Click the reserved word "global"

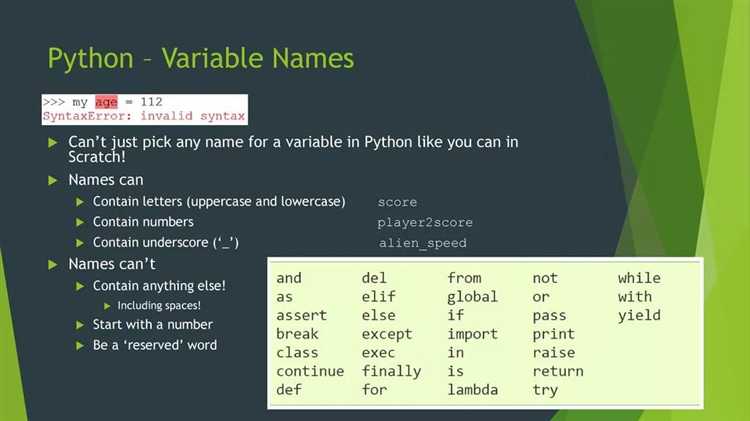[x=473, y=297]
